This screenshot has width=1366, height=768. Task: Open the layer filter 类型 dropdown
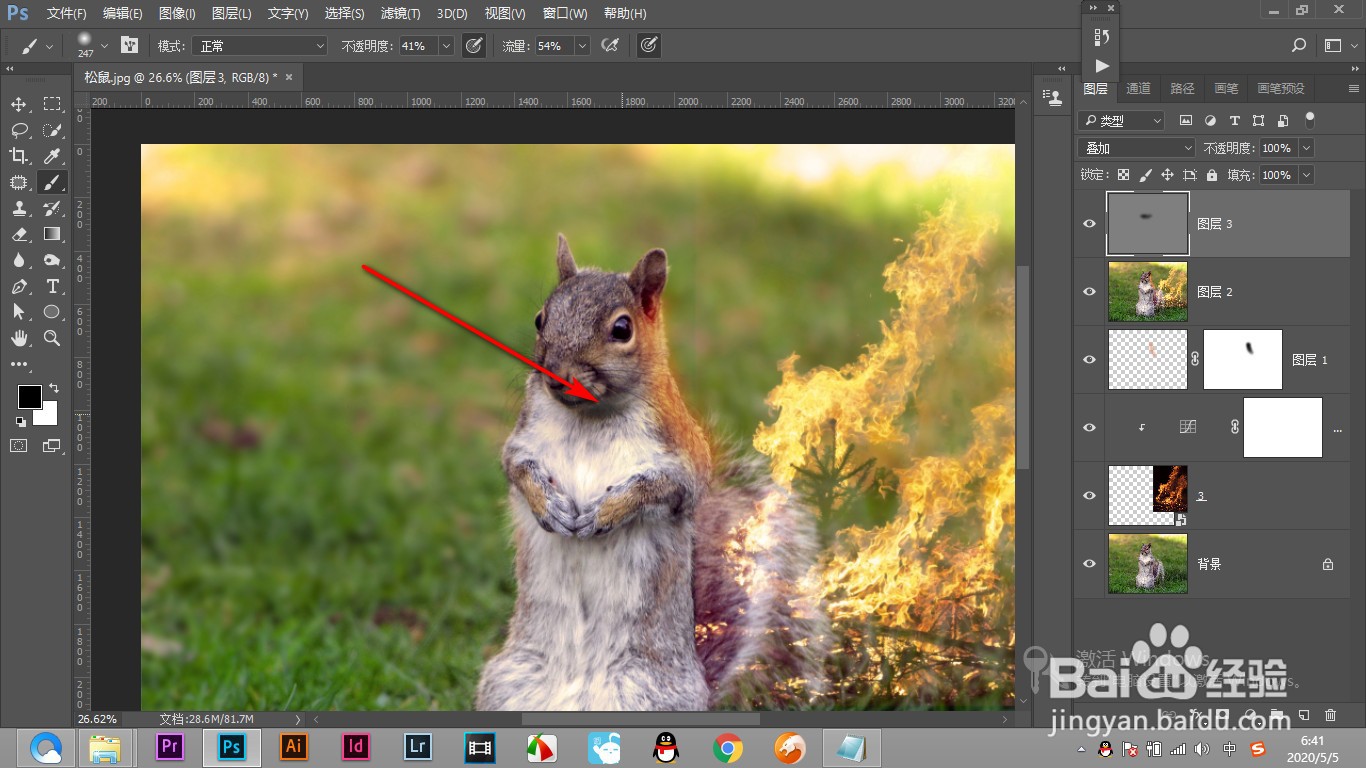coord(1122,120)
